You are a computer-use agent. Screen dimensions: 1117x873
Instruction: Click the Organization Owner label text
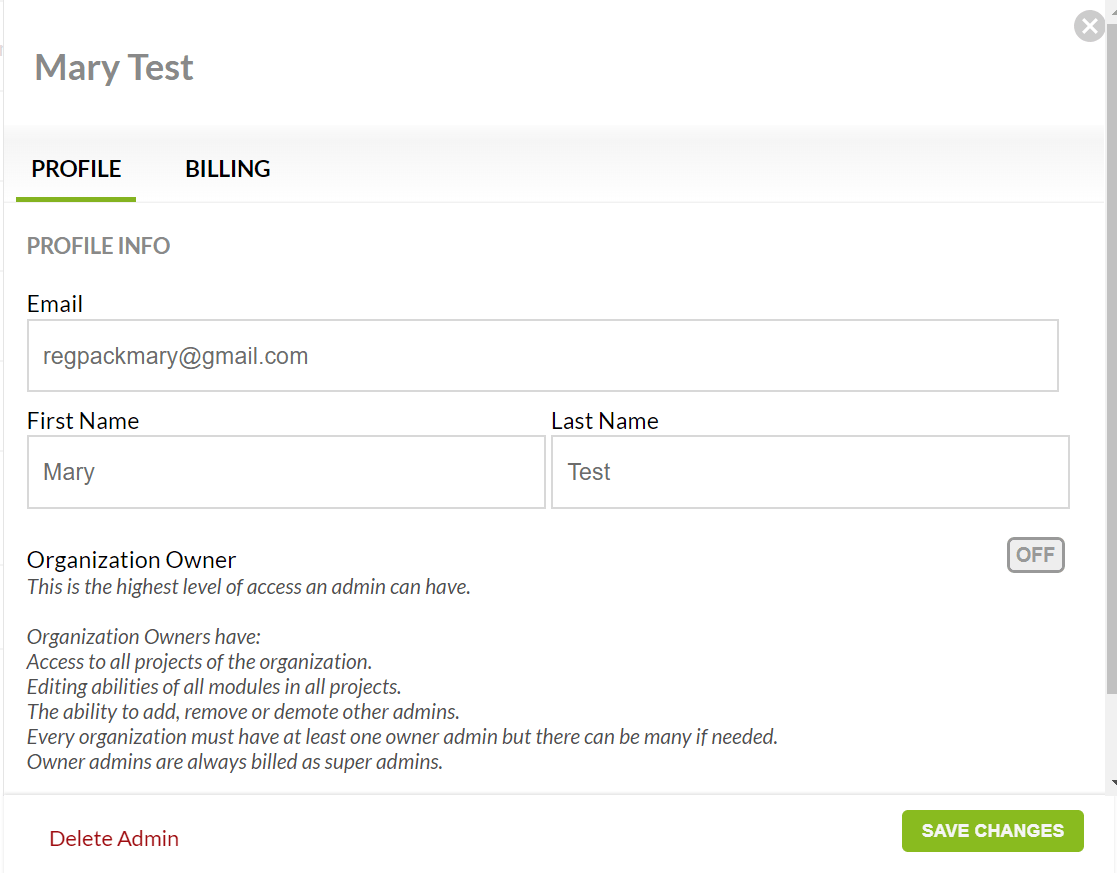131,560
